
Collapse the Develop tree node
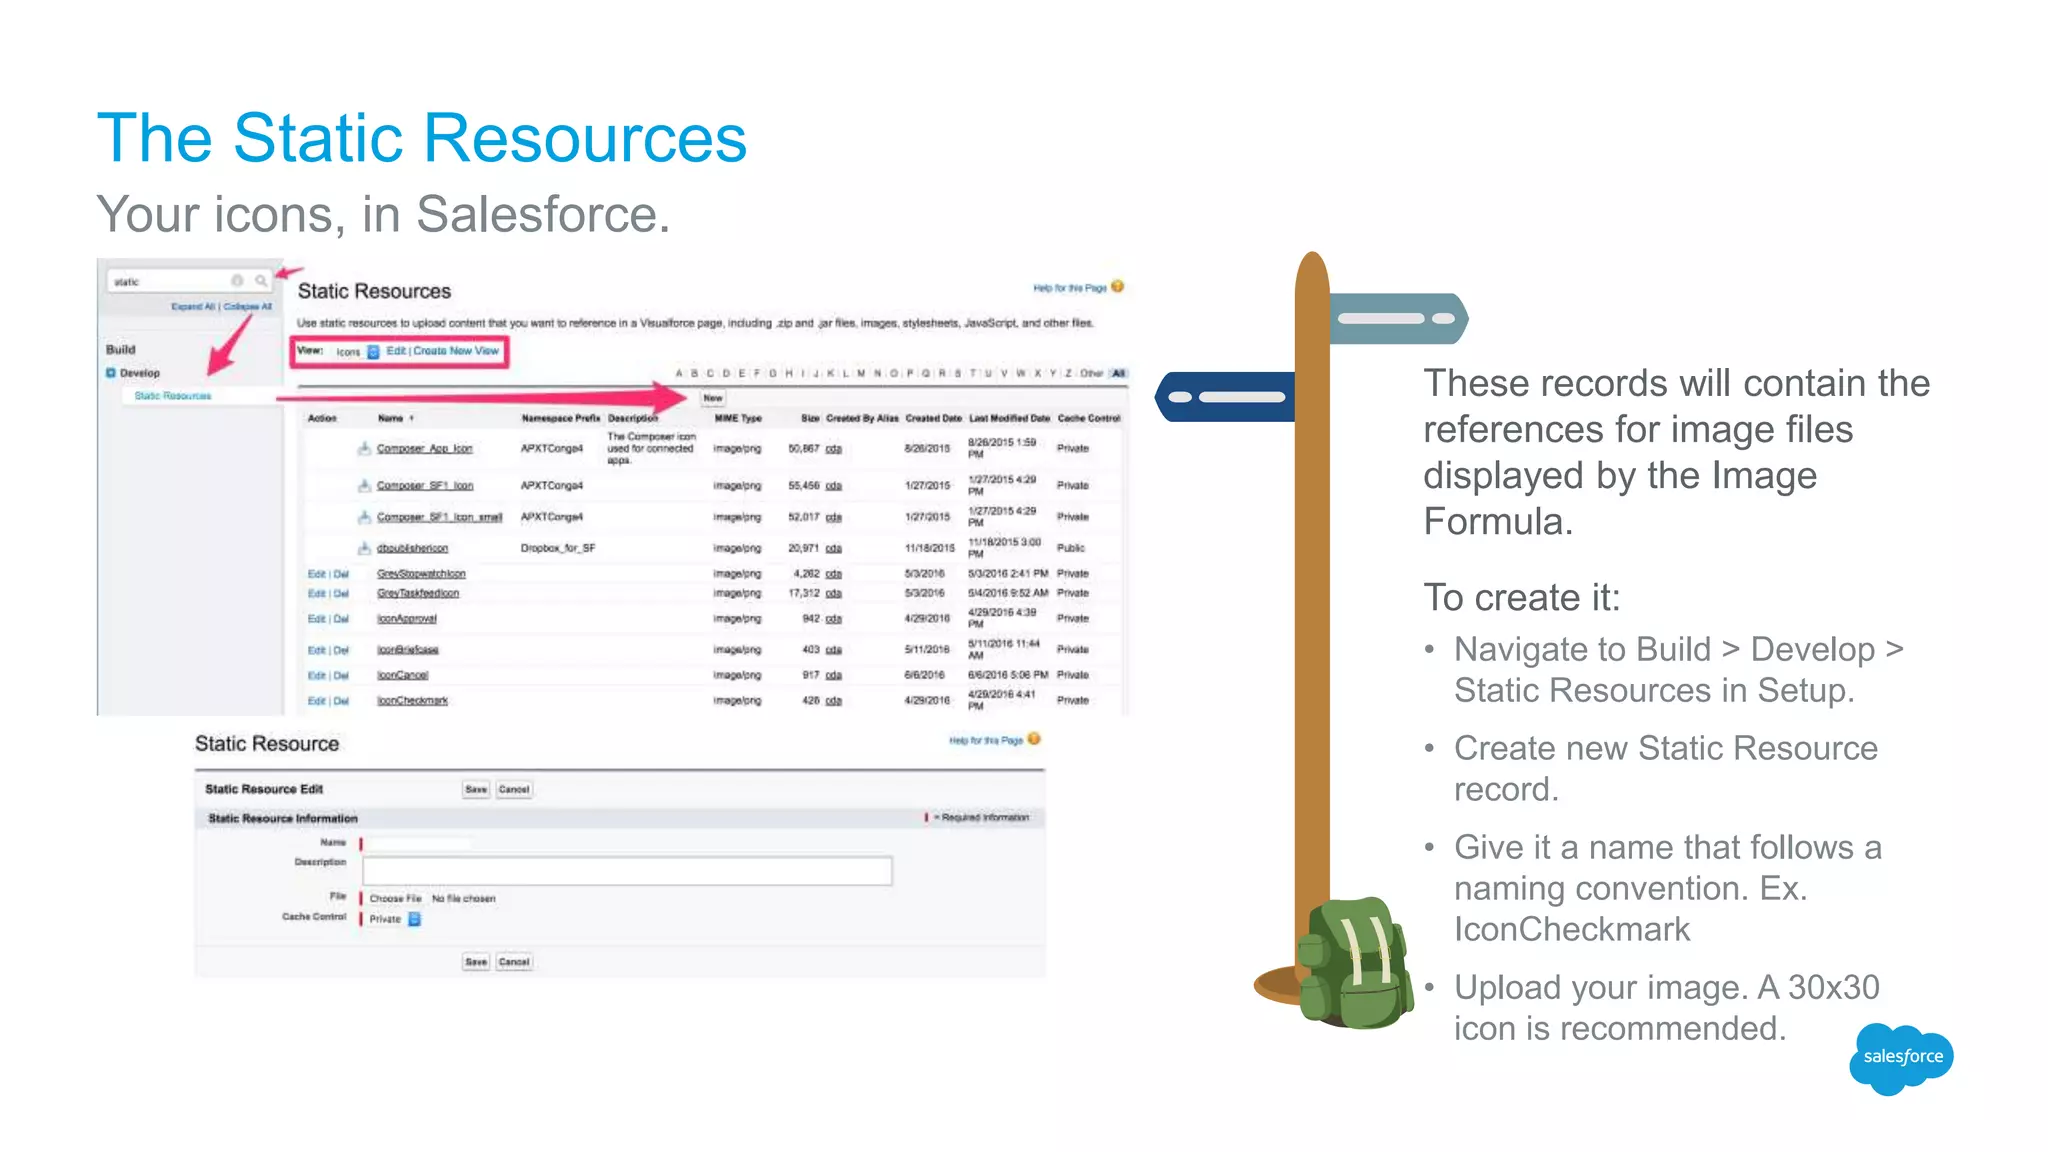(x=111, y=373)
